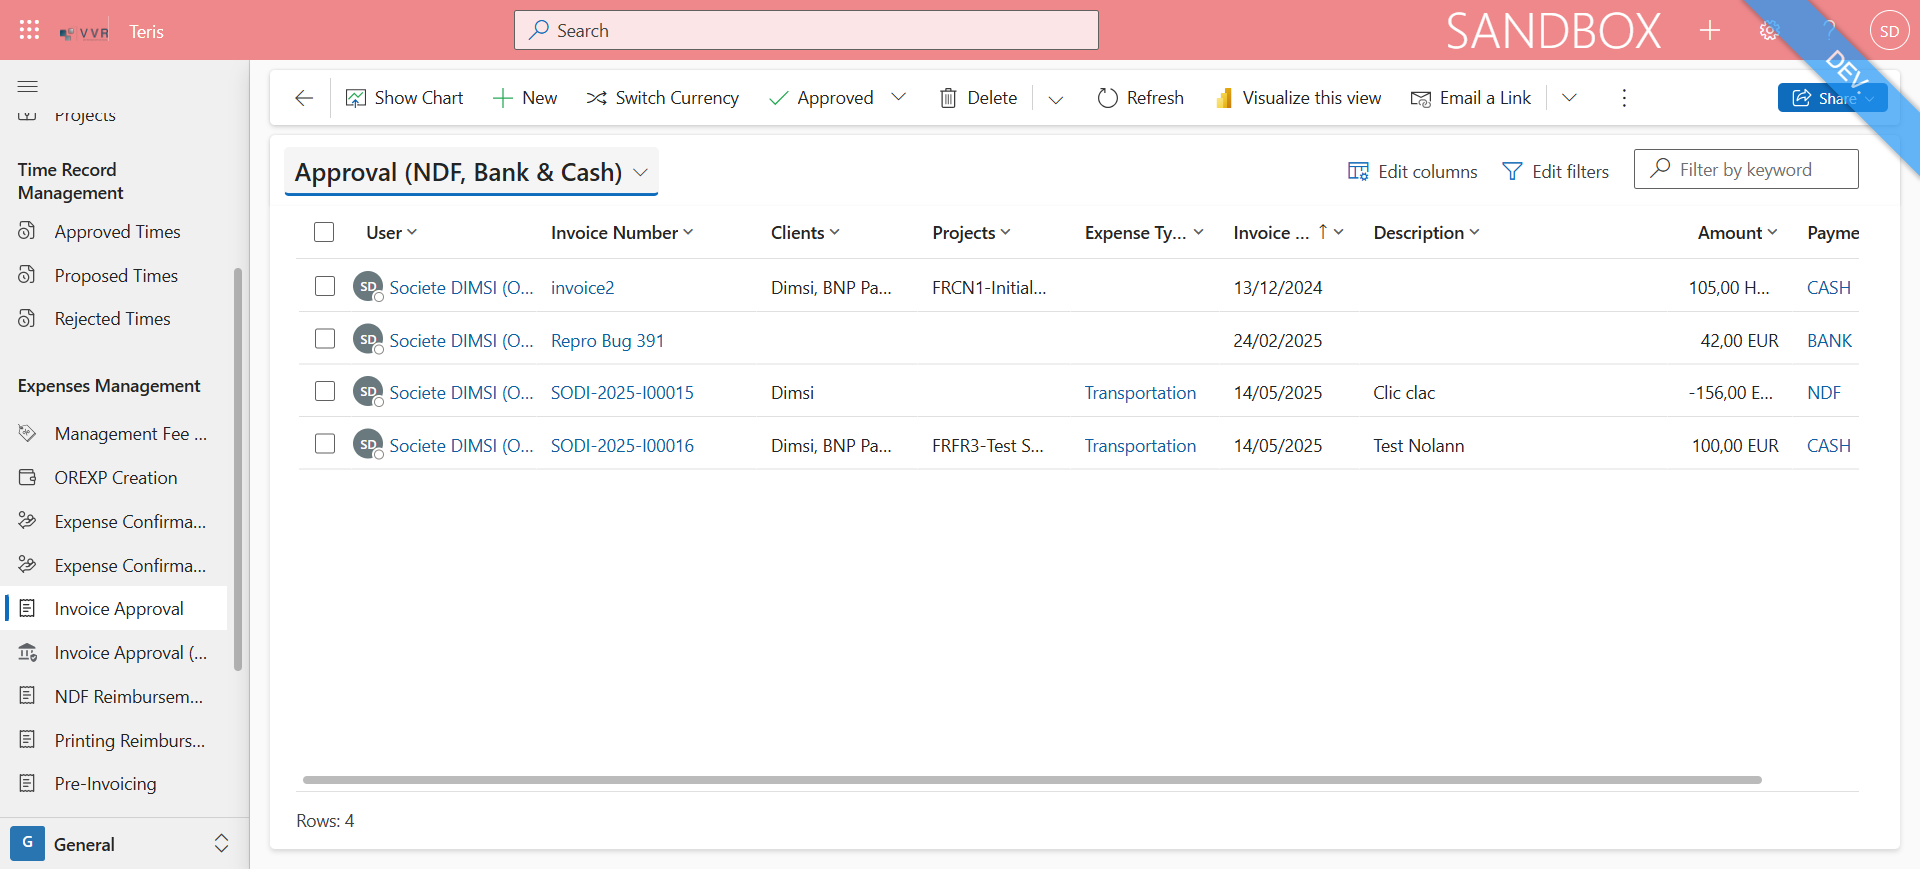Viewport: 1920px width, 869px height.
Task: Click the Test Nolann description cell
Action: (1418, 446)
